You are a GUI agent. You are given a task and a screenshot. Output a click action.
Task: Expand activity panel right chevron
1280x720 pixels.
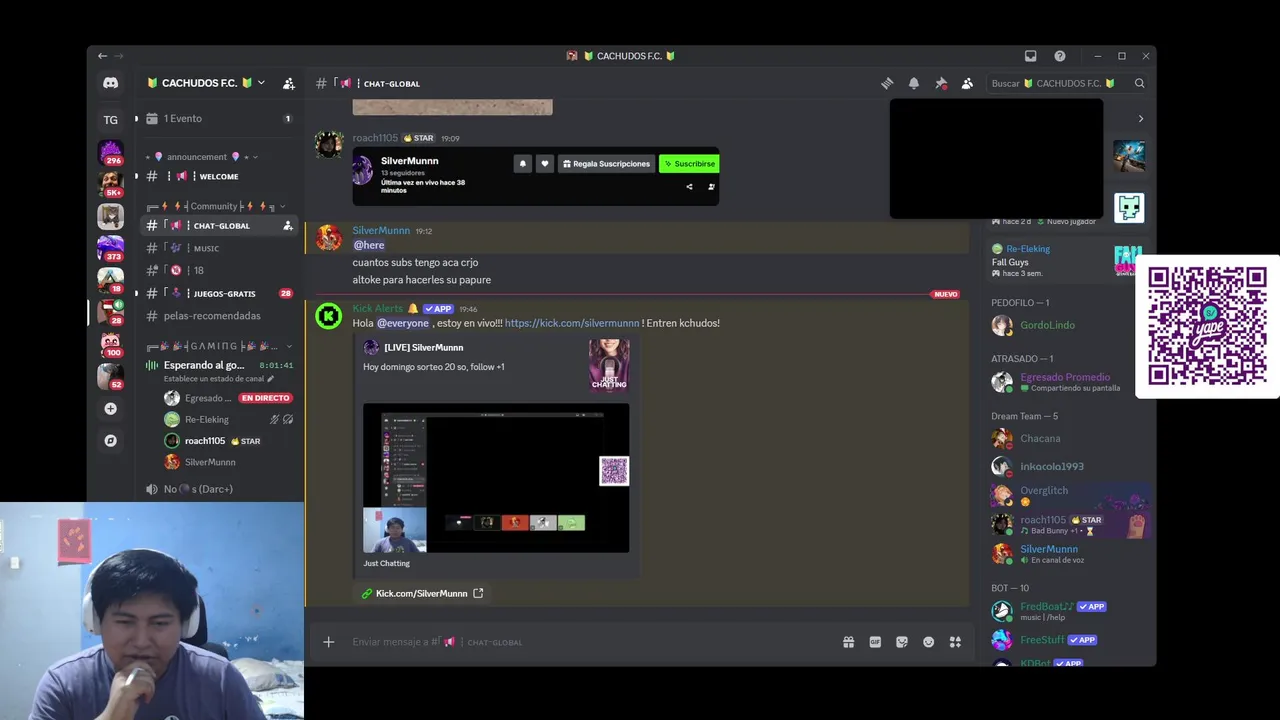[x=1141, y=119]
